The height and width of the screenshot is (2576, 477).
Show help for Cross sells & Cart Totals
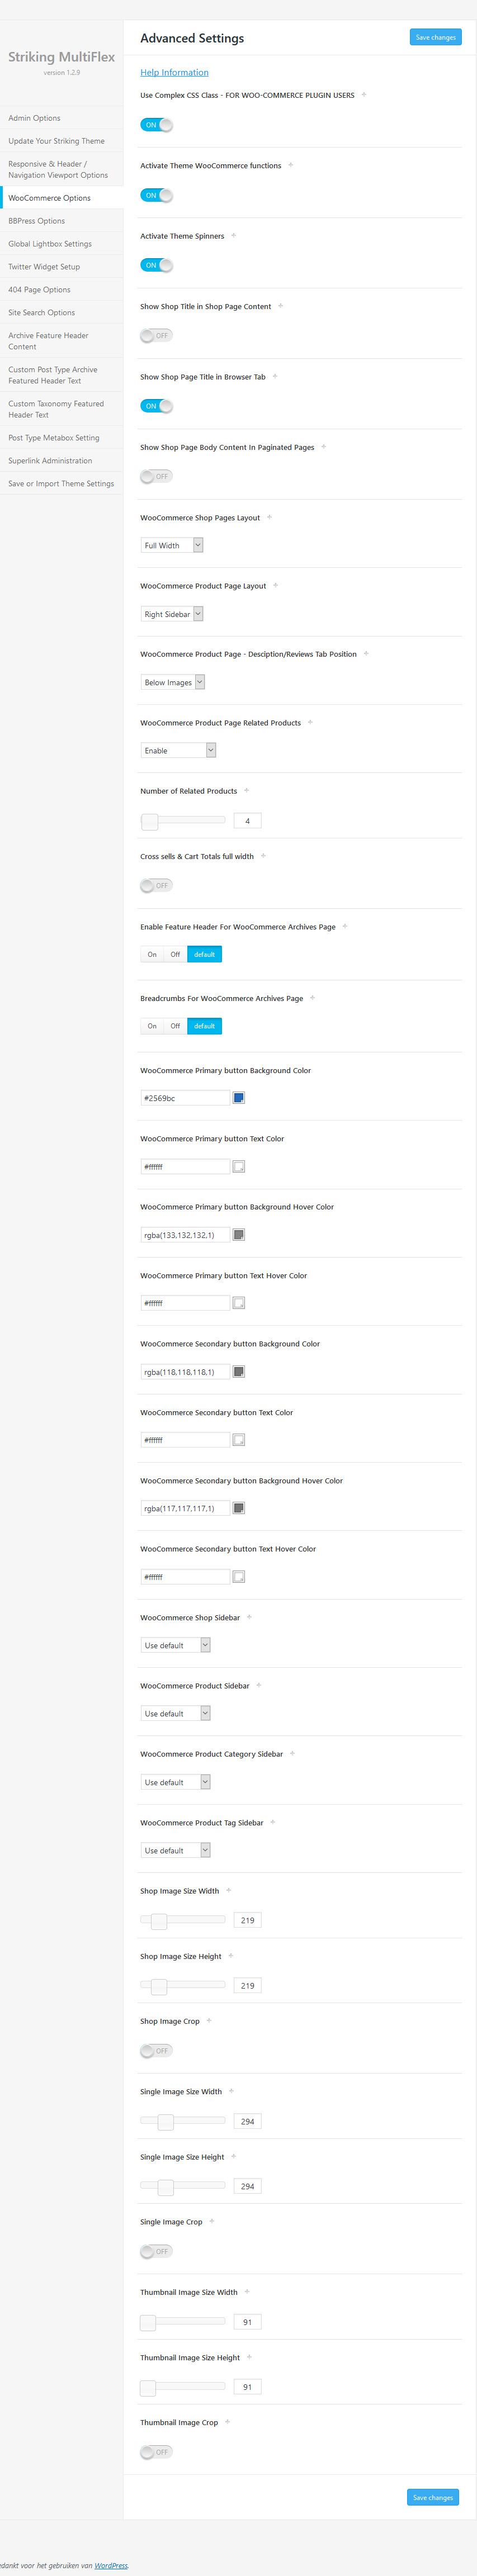(x=263, y=856)
